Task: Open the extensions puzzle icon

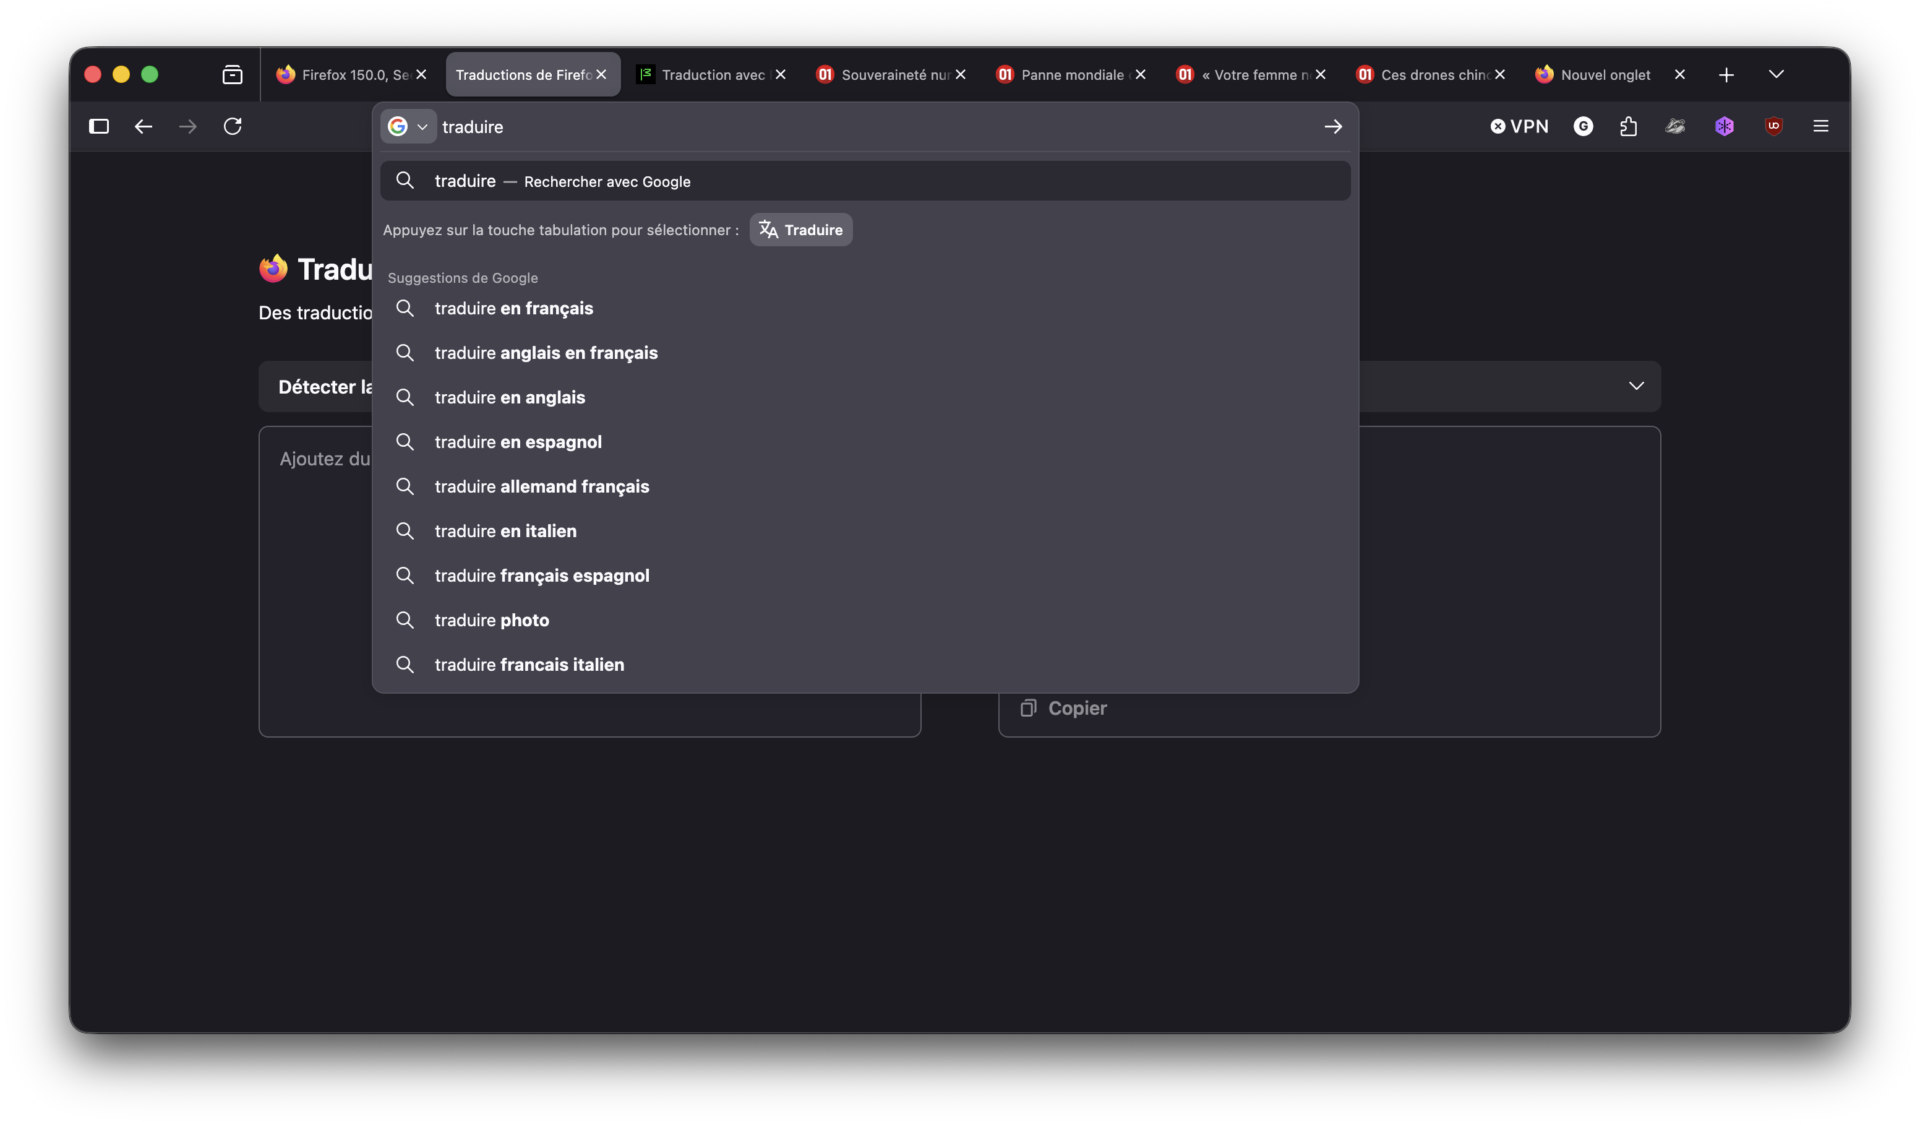Action: [x=1628, y=126]
